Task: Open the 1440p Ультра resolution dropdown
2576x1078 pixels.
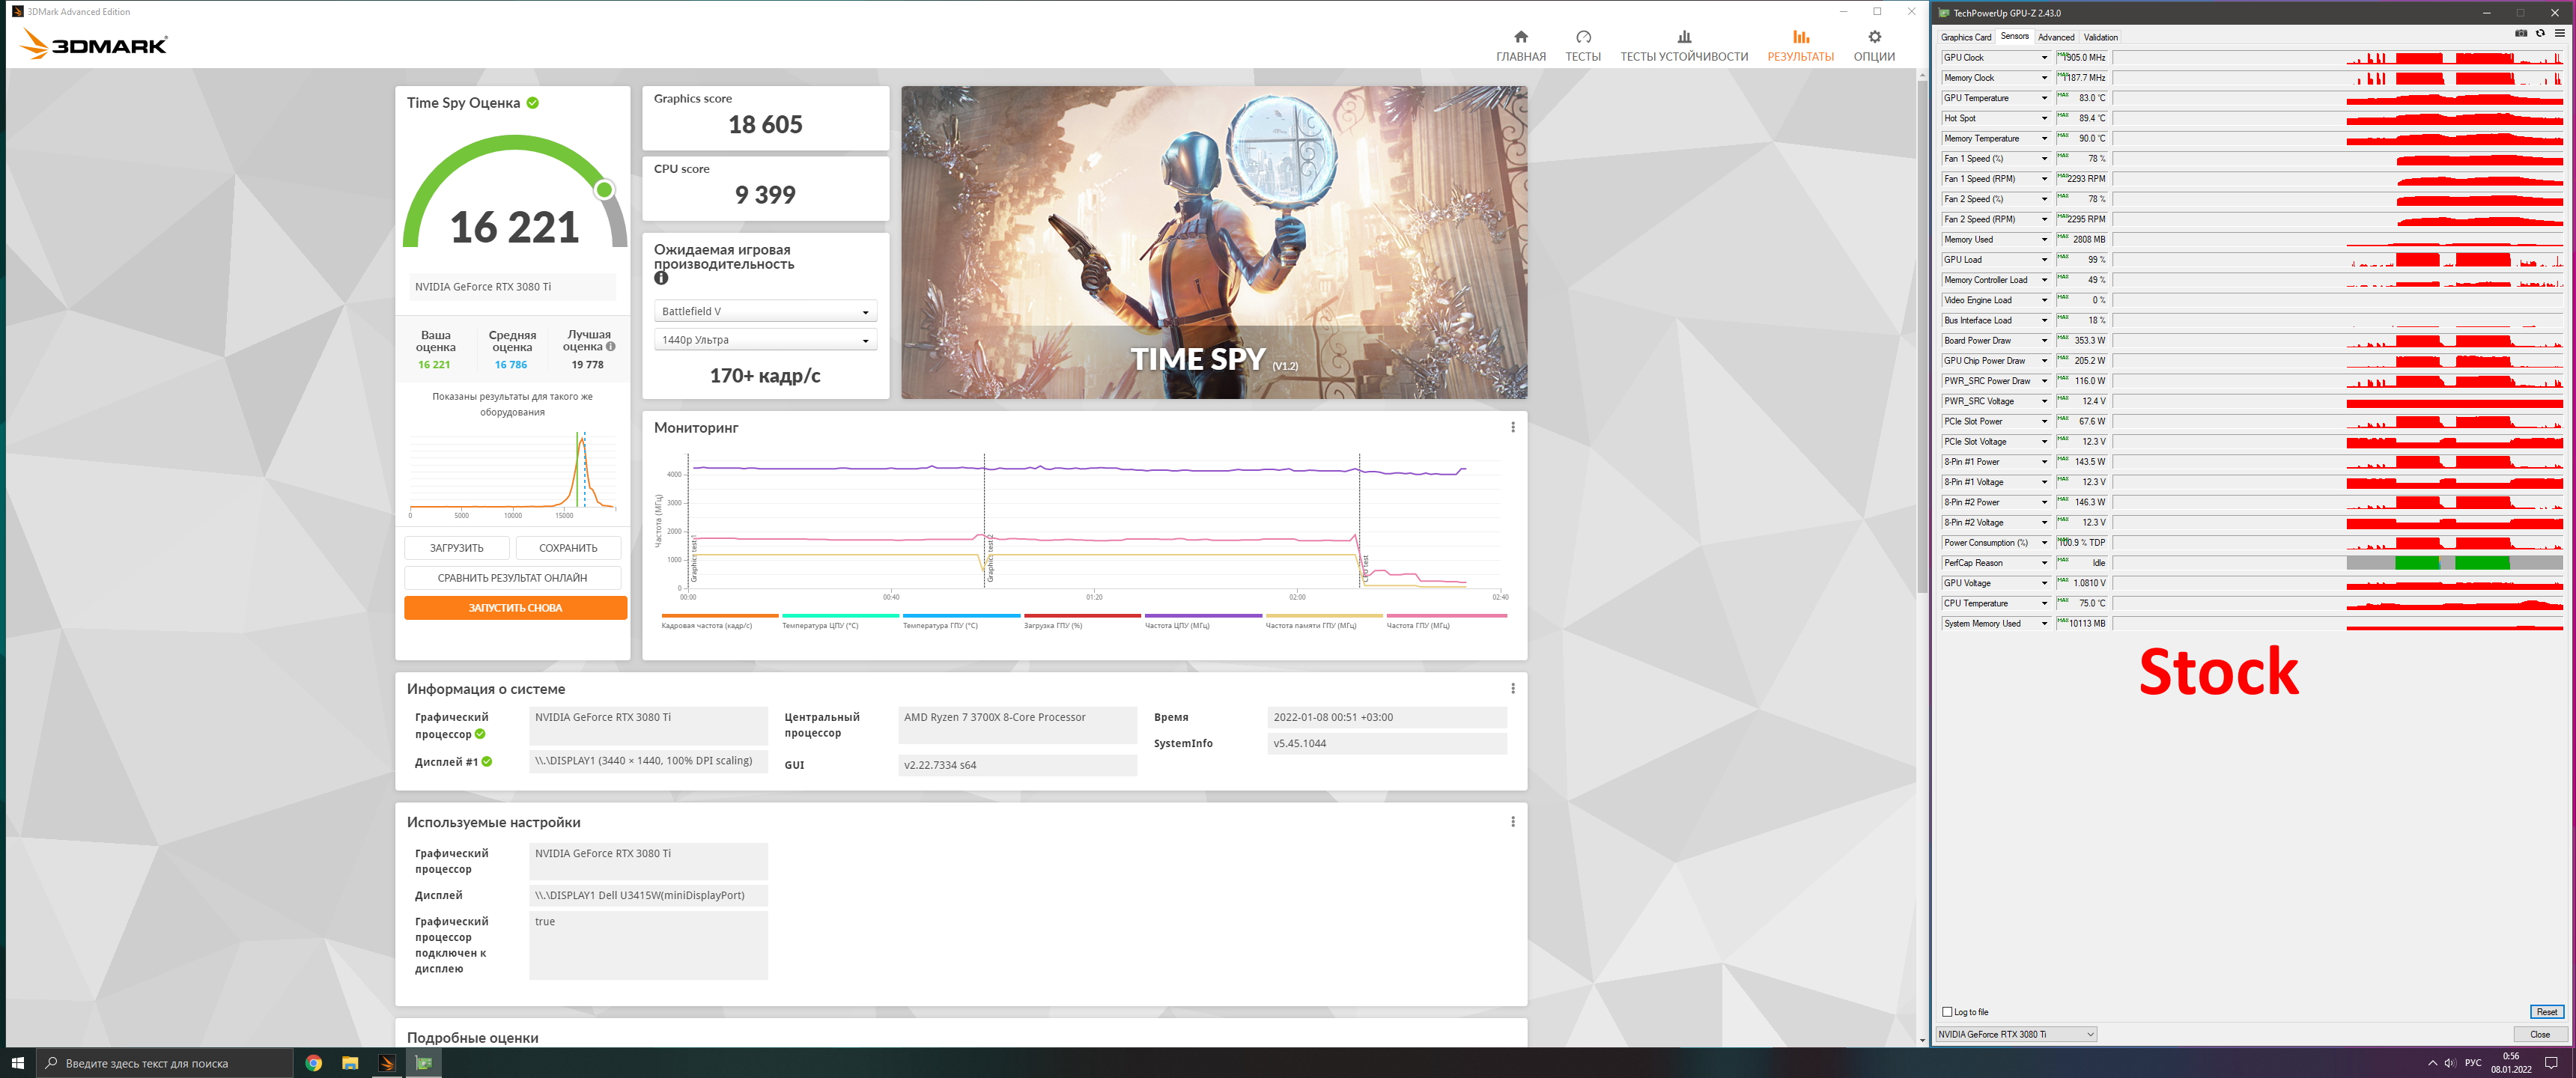Action: [765, 341]
